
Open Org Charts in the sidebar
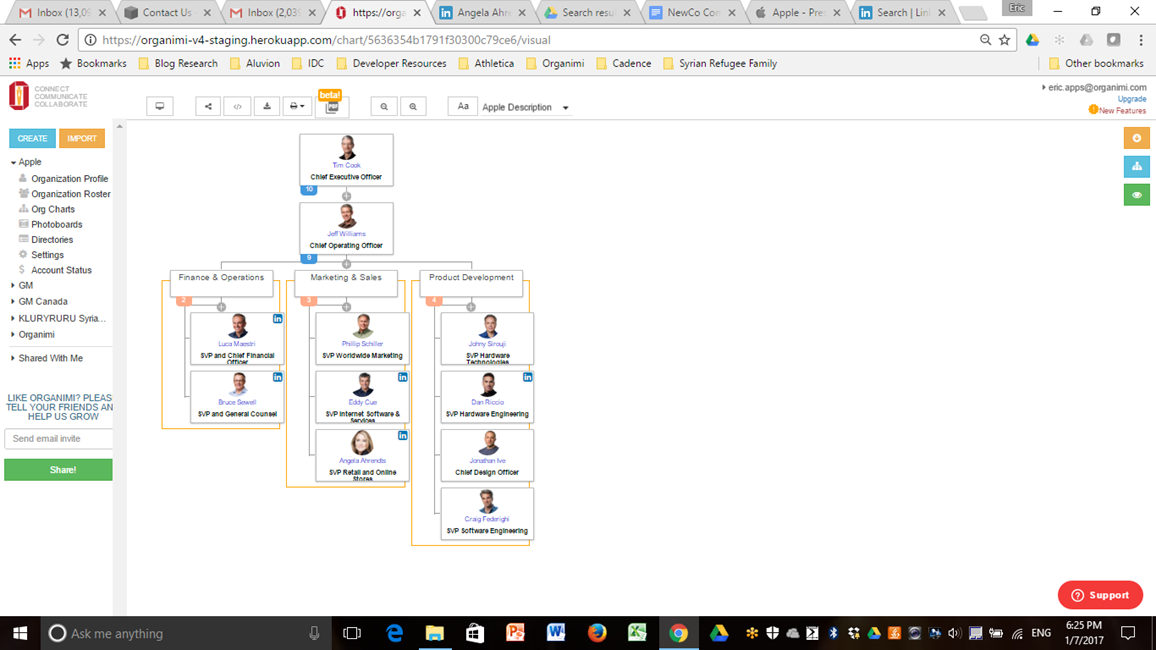point(53,209)
